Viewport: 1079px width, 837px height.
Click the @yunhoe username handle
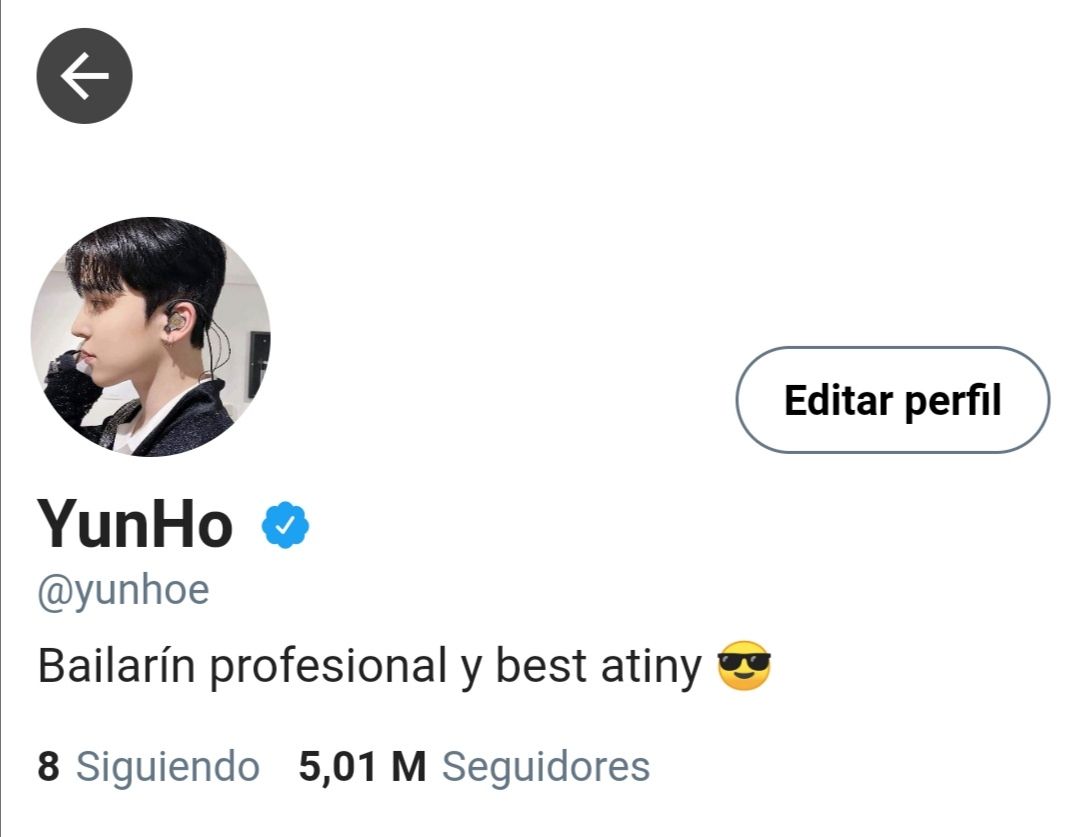[x=123, y=591]
